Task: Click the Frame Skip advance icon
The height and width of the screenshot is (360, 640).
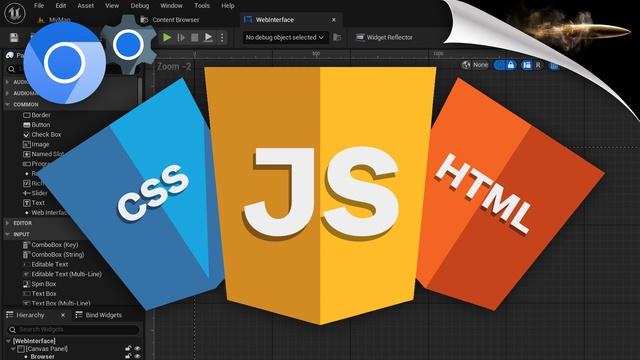Action: point(181,38)
